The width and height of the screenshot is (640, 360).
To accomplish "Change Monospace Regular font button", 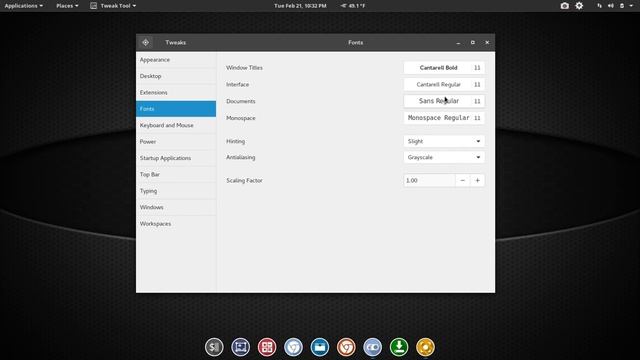I will click(444, 118).
